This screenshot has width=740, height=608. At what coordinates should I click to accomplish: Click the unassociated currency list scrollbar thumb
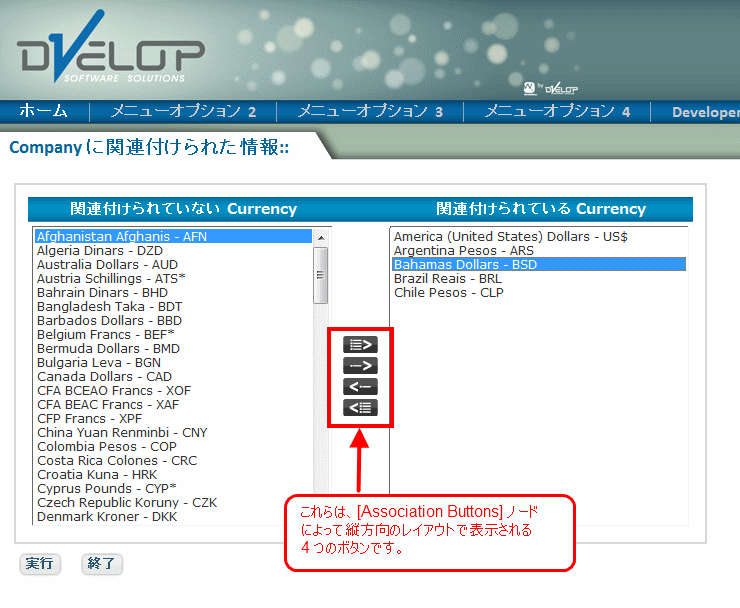coord(321,274)
